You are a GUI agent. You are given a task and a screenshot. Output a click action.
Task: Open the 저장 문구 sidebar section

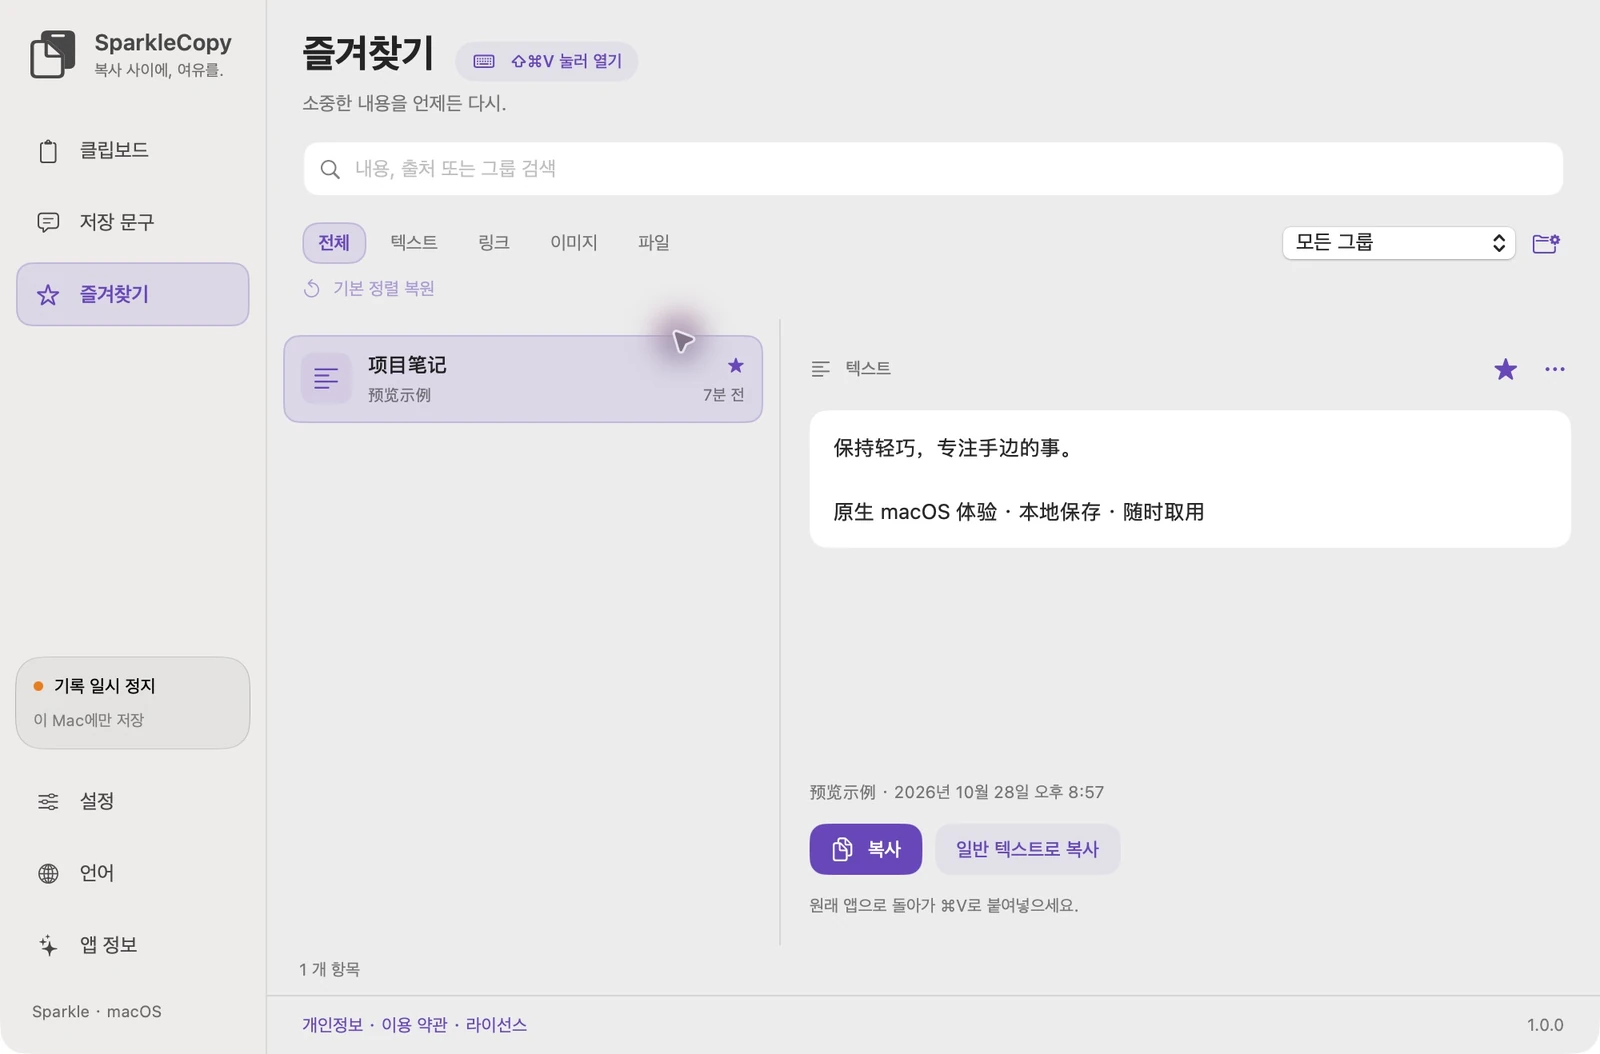[132, 222]
